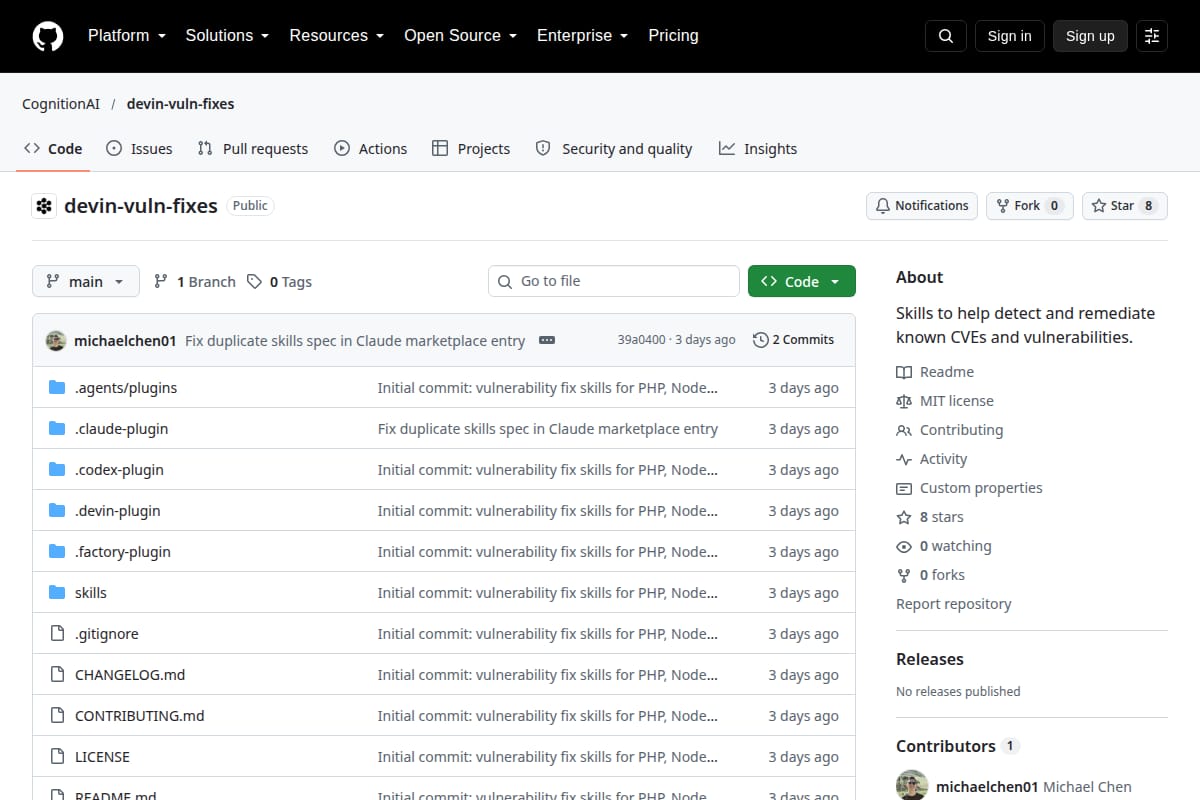Open the commit details ellipsis next to commit message
The image size is (1200, 800).
[547, 340]
